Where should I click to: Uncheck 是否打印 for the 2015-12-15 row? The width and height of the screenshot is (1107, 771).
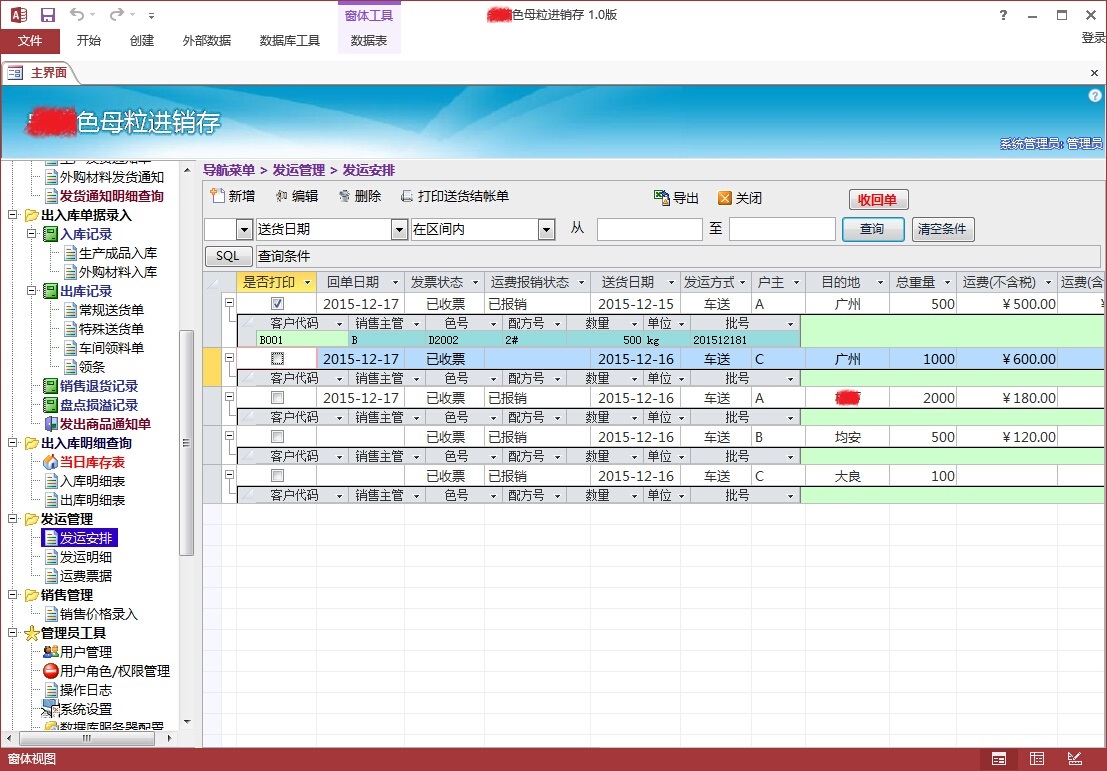(277, 304)
